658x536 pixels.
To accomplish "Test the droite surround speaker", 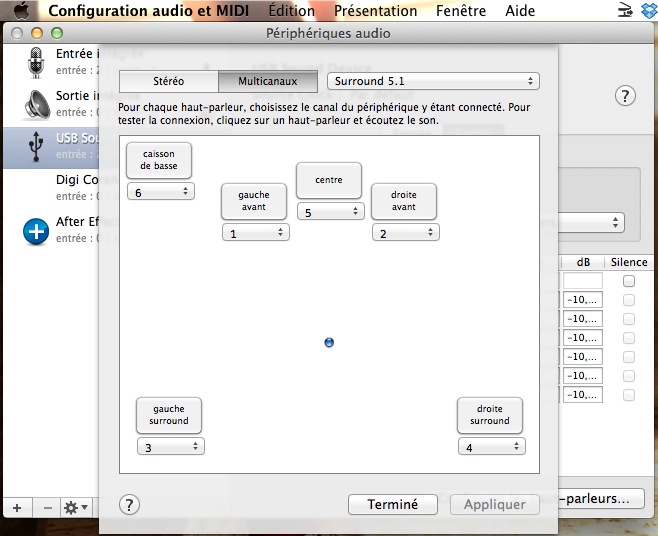I will (x=490, y=415).
